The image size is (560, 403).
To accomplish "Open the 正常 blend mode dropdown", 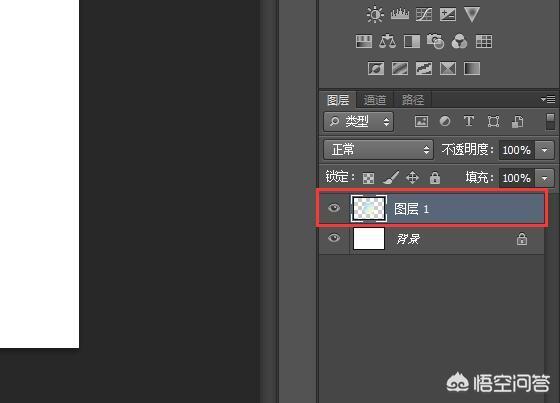I will pos(378,149).
